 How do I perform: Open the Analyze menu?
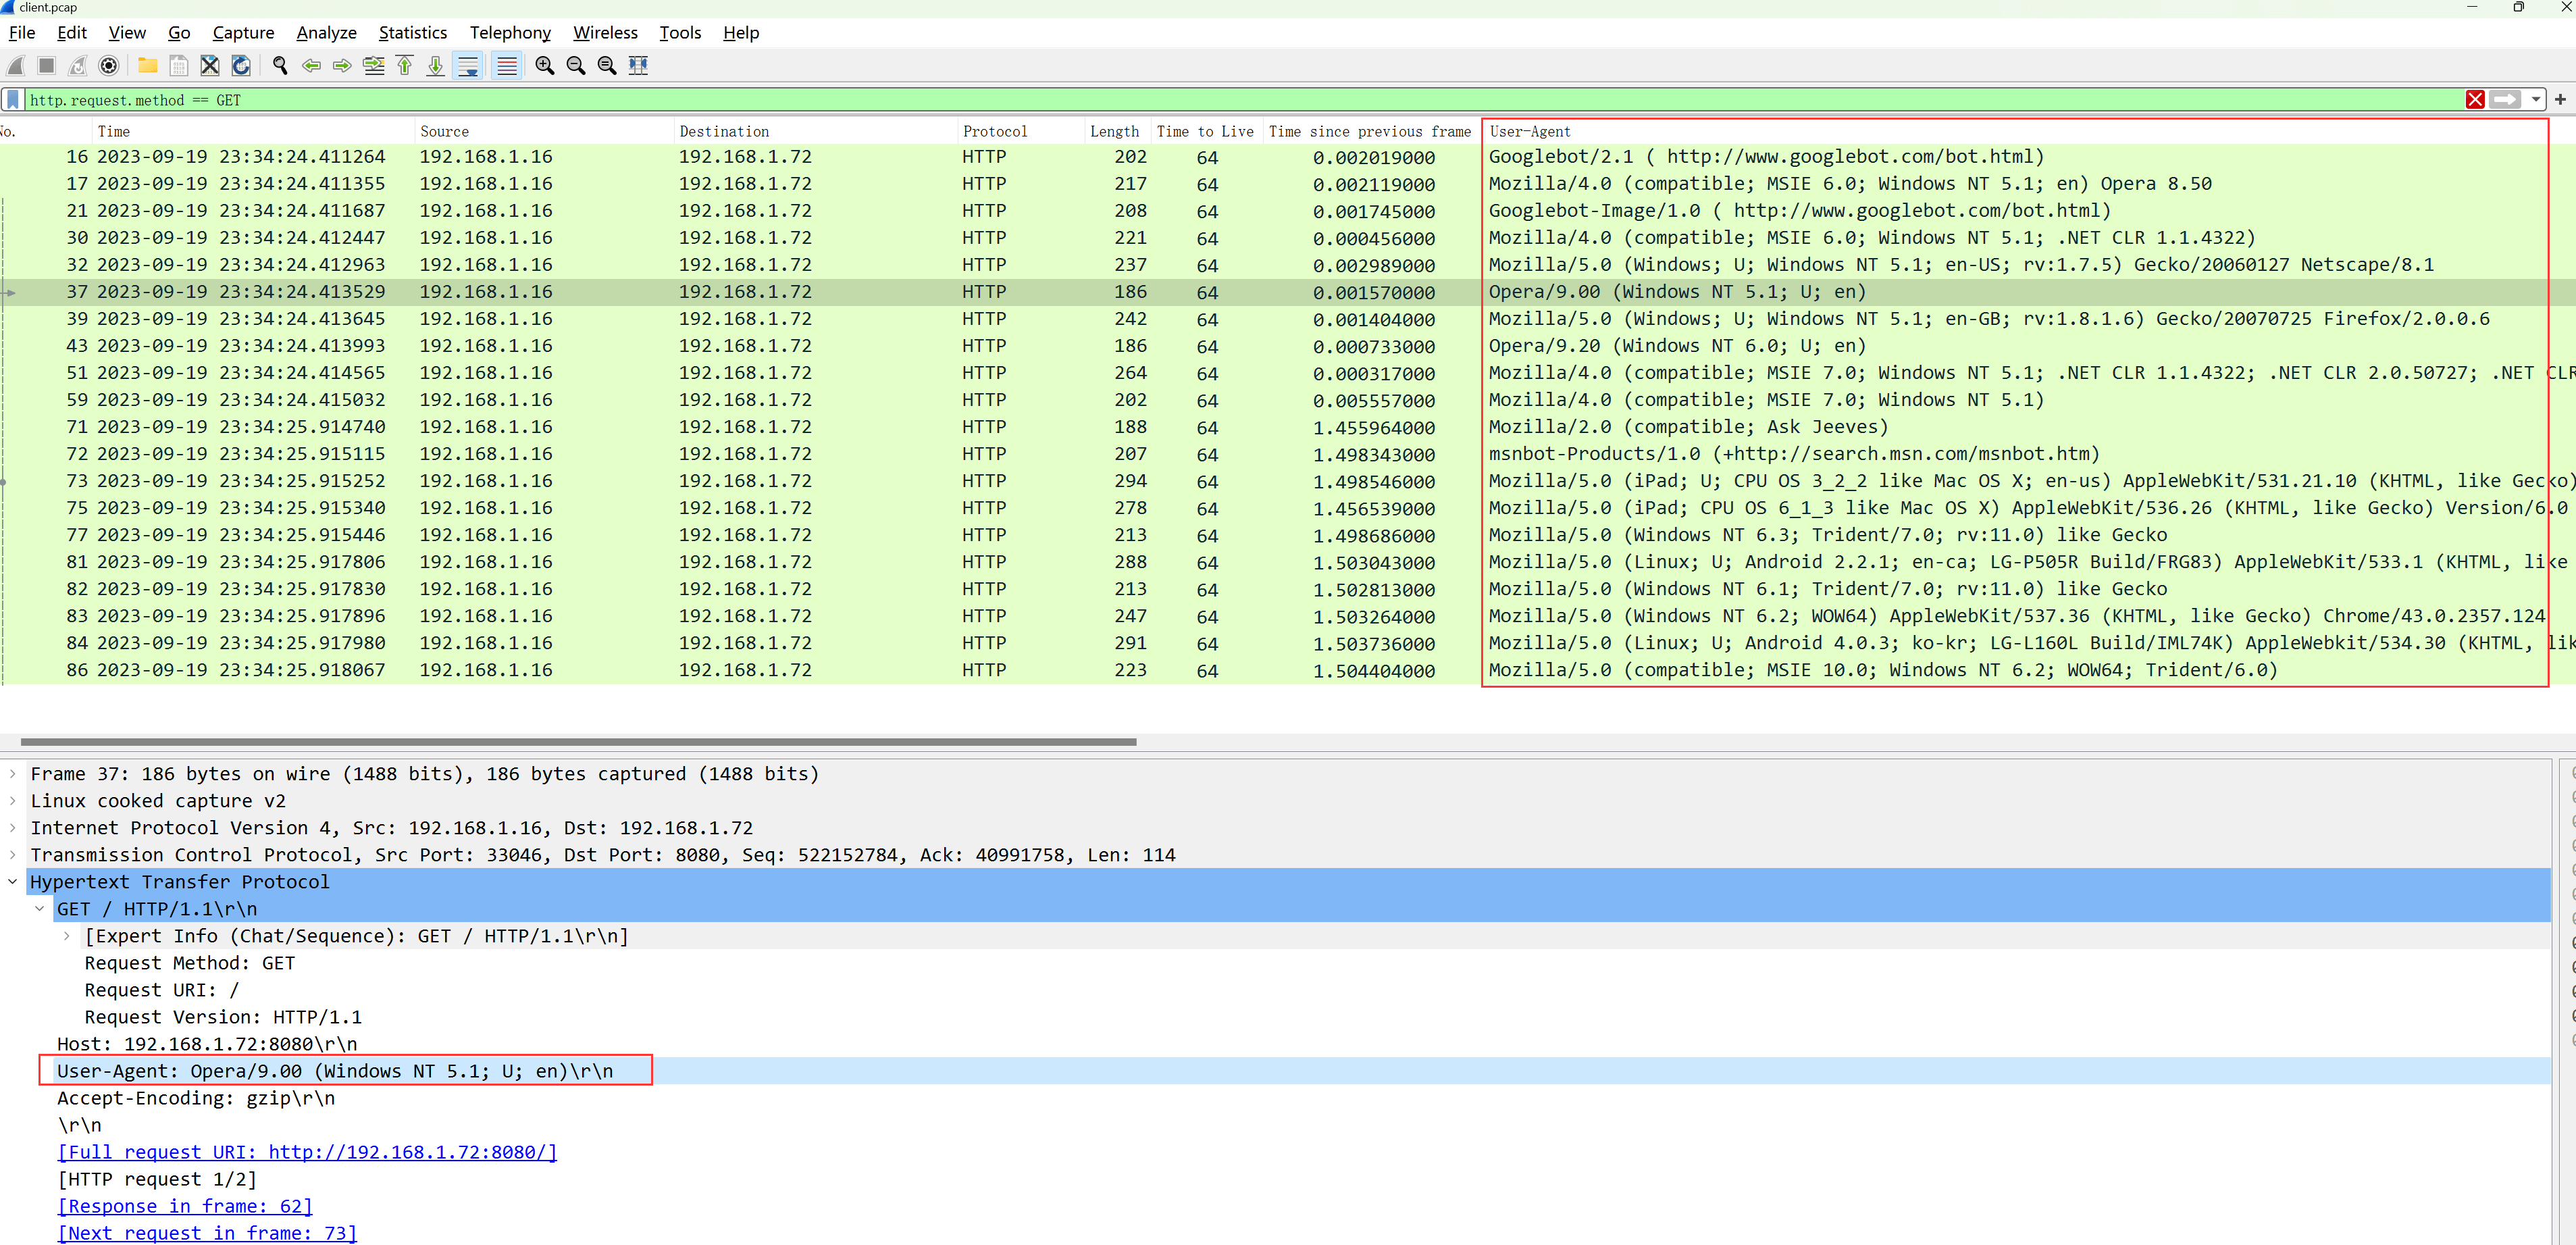(x=326, y=33)
